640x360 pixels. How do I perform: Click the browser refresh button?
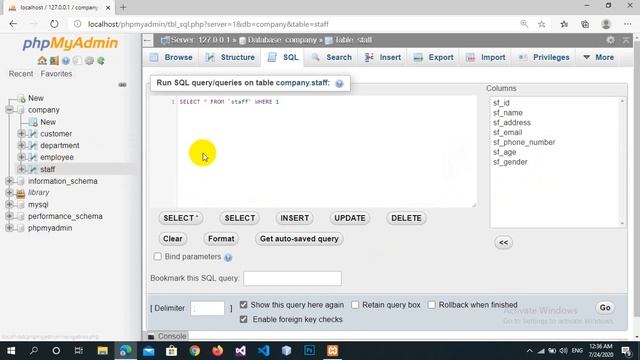[x=54, y=24]
